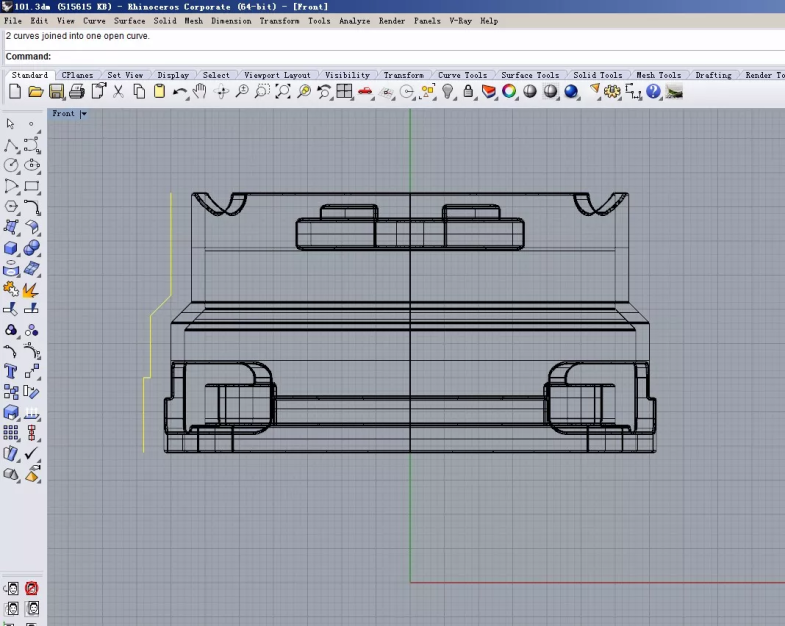Click the Save file icon
The image size is (785, 626).
pyautogui.click(x=56, y=92)
